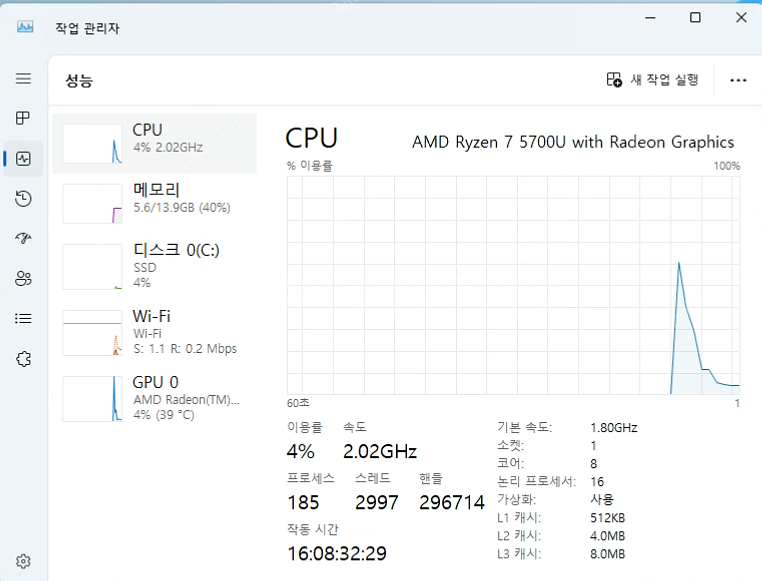Image resolution: width=762 pixels, height=581 pixels.
Task: Open the Services puzzle-piece icon
Action: coord(23,359)
